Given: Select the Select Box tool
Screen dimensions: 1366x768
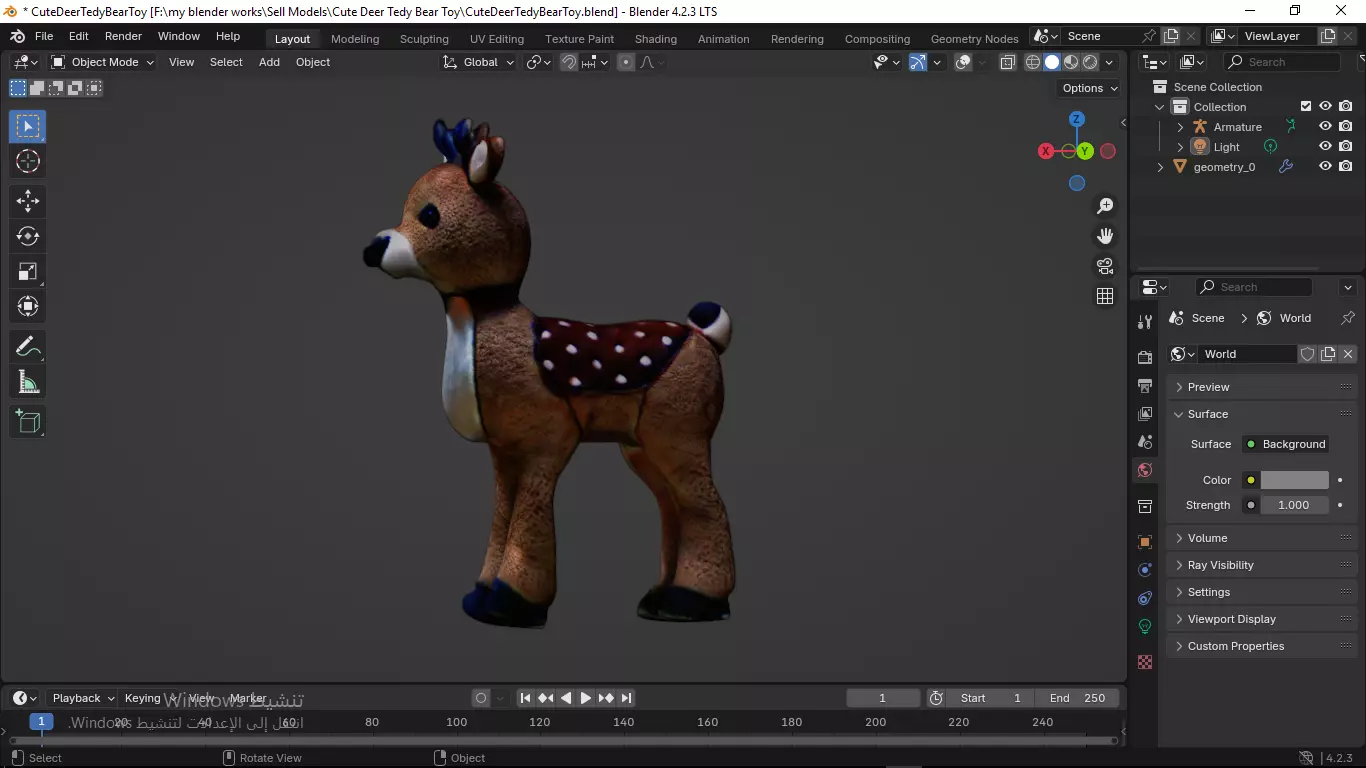Looking at the screenshot, I should (x=28, y=126).
